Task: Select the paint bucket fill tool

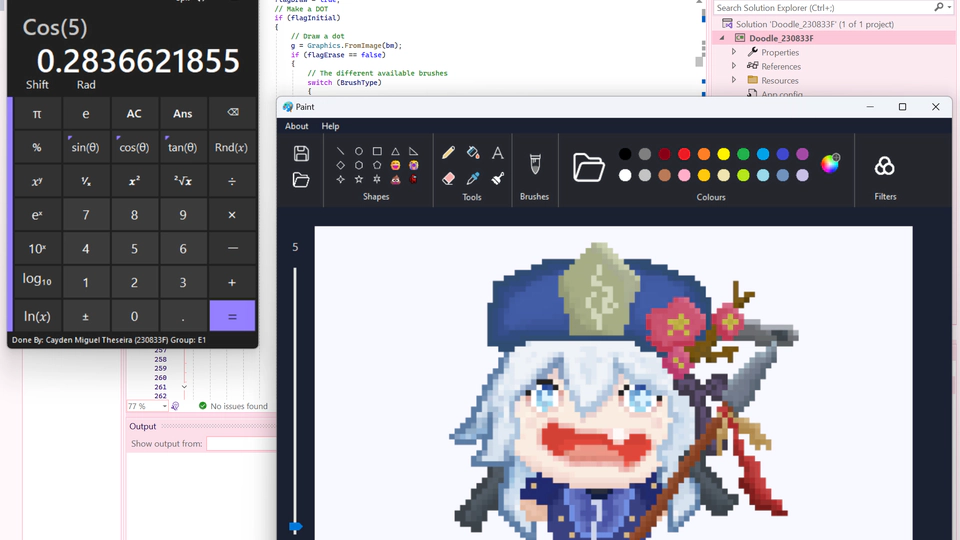Action: coord(473,152)
